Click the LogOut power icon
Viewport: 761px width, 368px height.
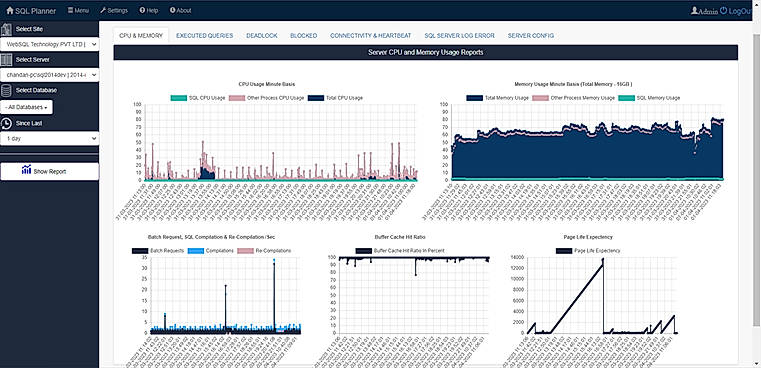(724, 10)
